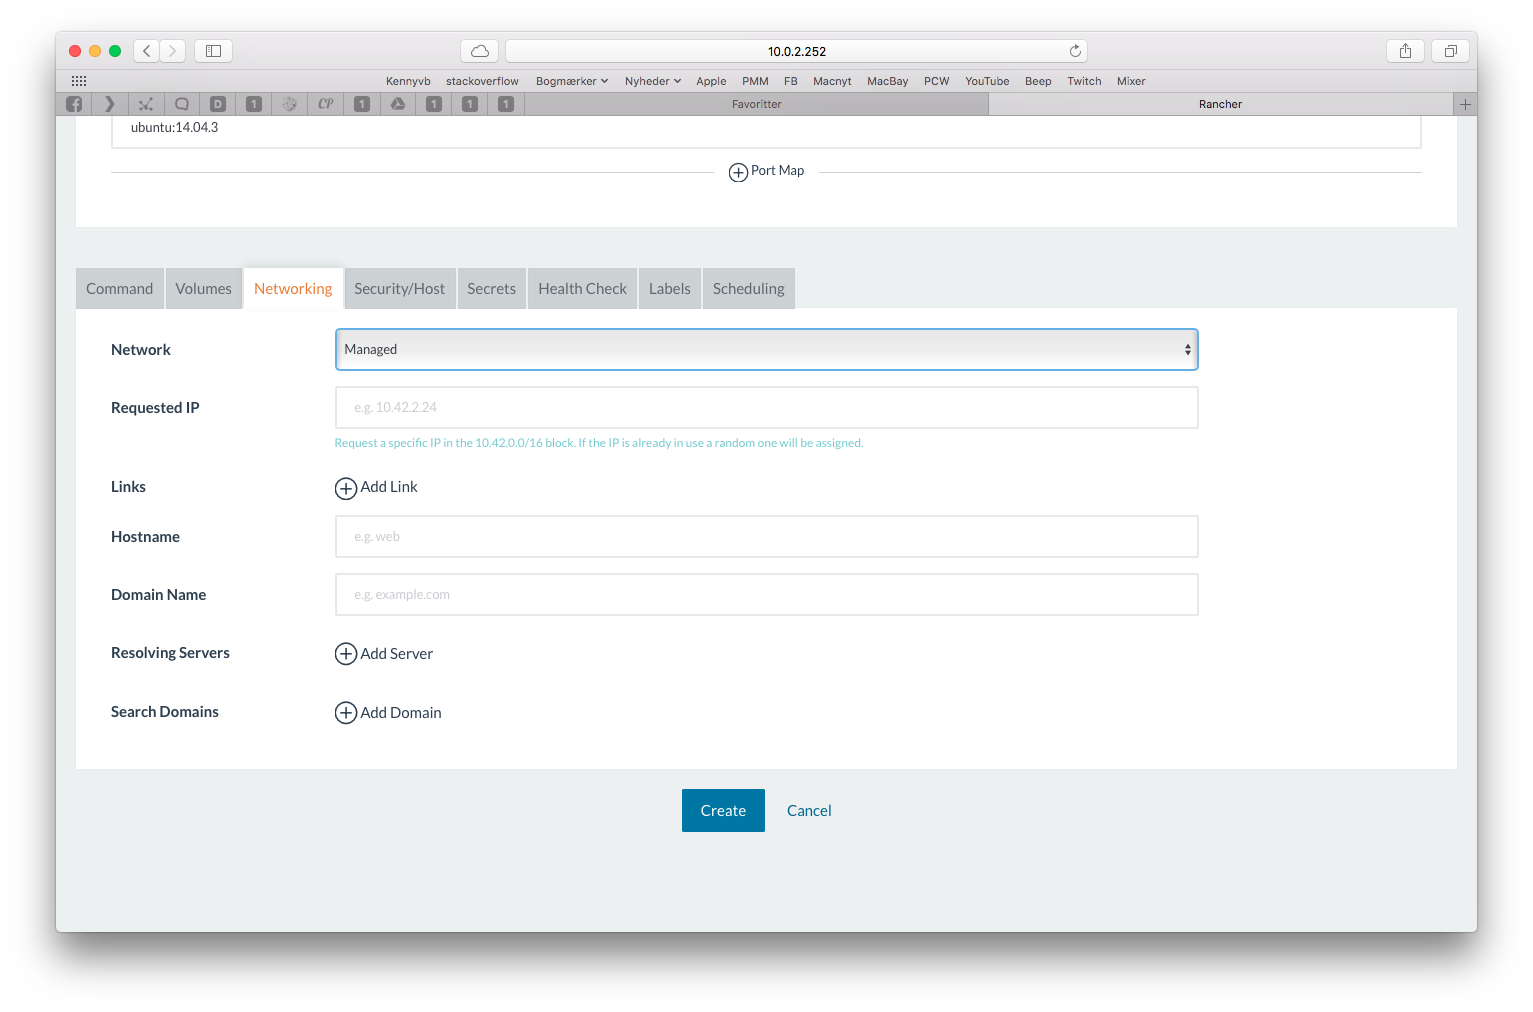Click the plus icon next to Add Server
Screen dimensions: 1533x1012
pos(346,654)
